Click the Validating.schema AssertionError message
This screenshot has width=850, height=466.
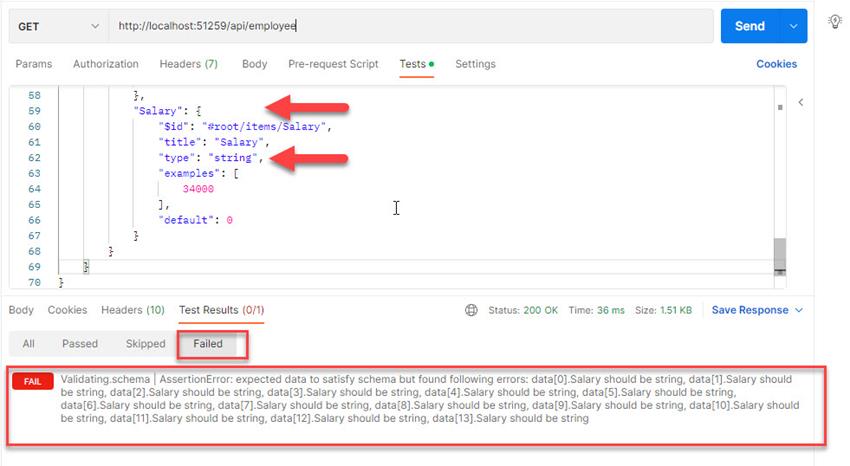point(430,399)
